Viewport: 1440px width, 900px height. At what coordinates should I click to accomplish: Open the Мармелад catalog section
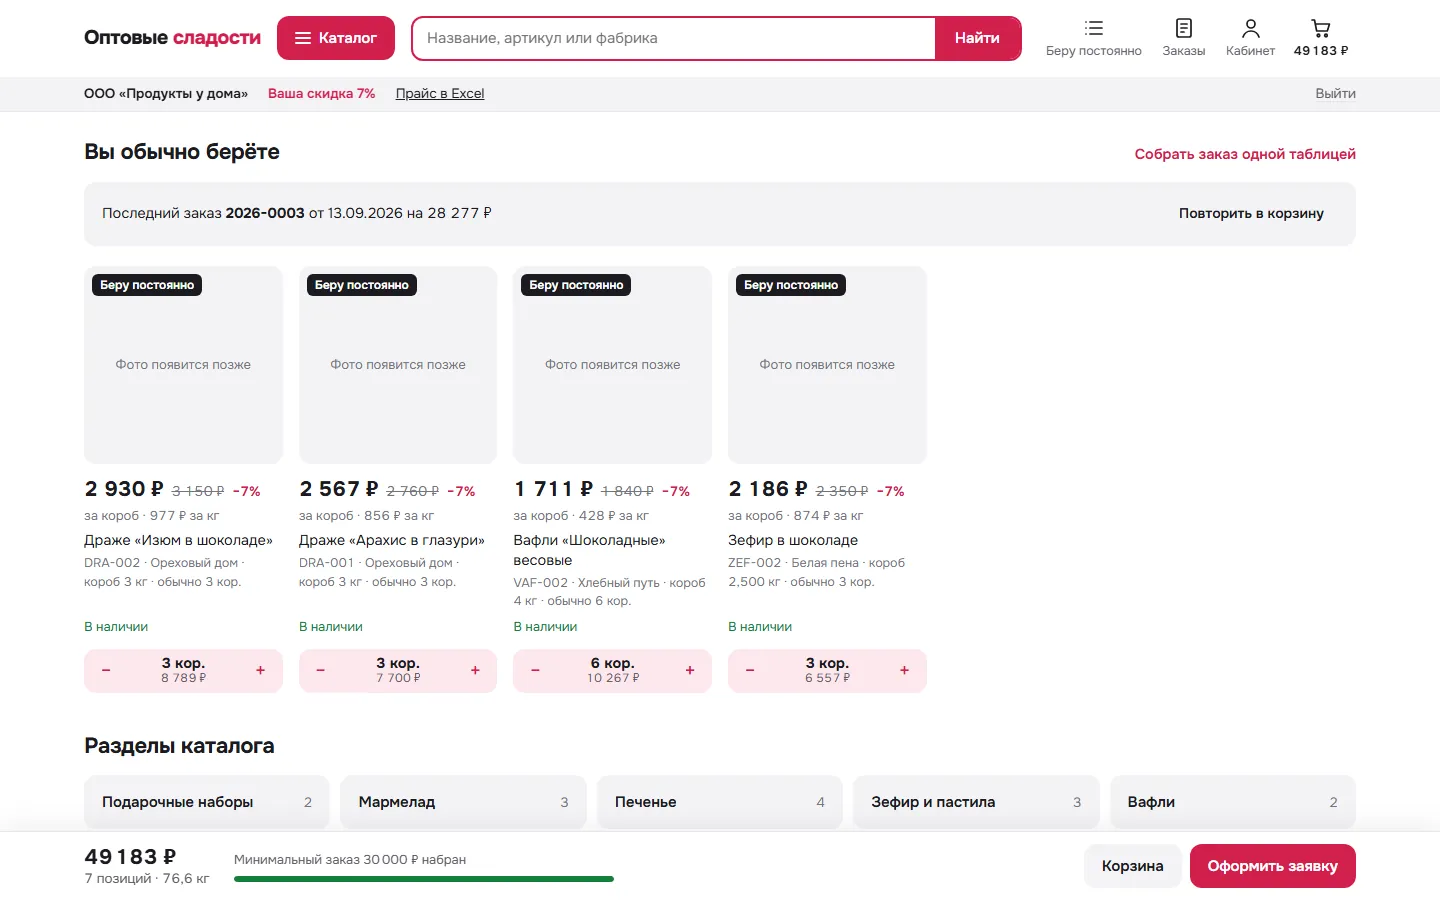tap(463, 802)
